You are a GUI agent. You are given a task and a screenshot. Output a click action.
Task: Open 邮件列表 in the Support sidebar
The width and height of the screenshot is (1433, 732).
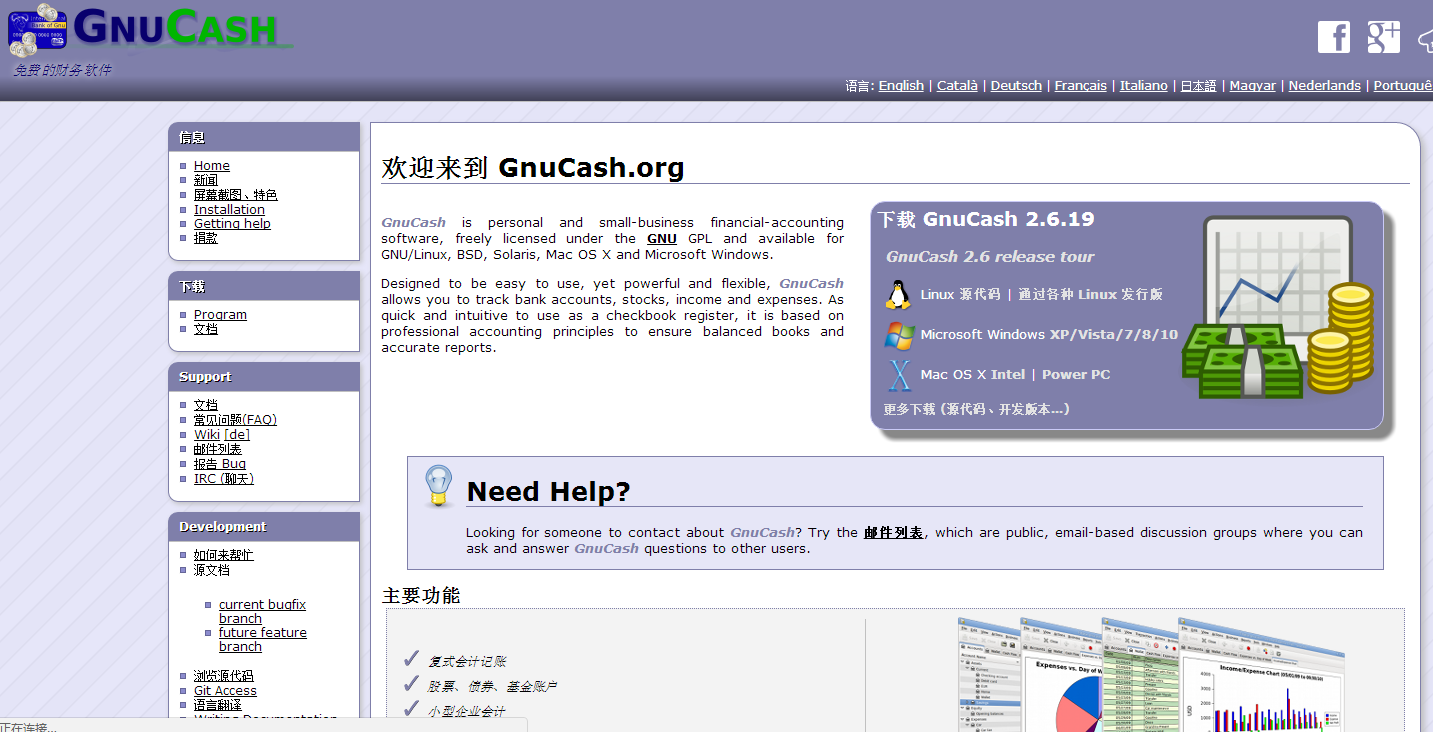click(x=218, y=450)
